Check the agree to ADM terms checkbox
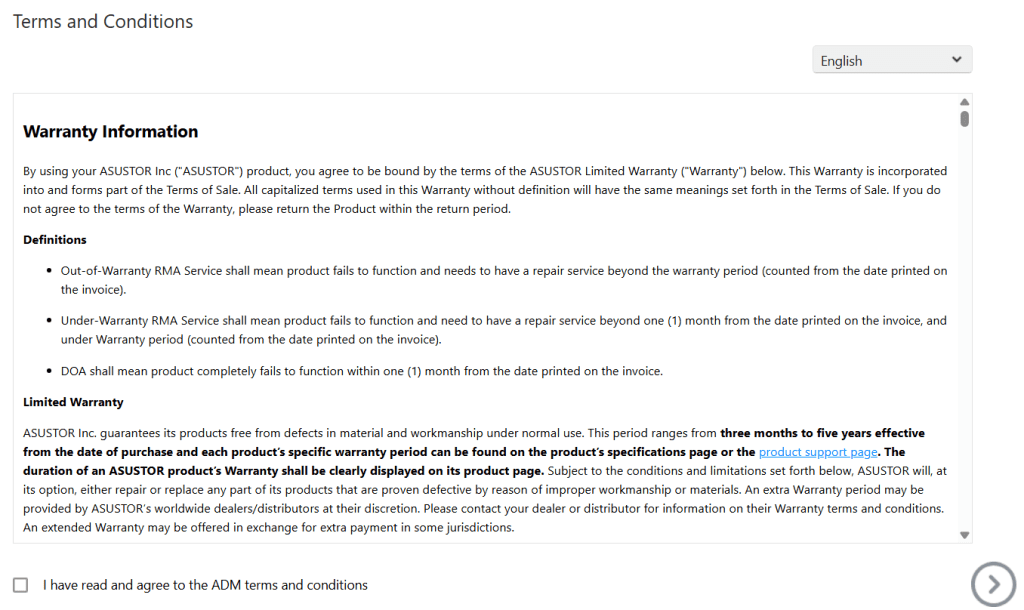This screenshot has height=610, width=1024. pos(21,585)
